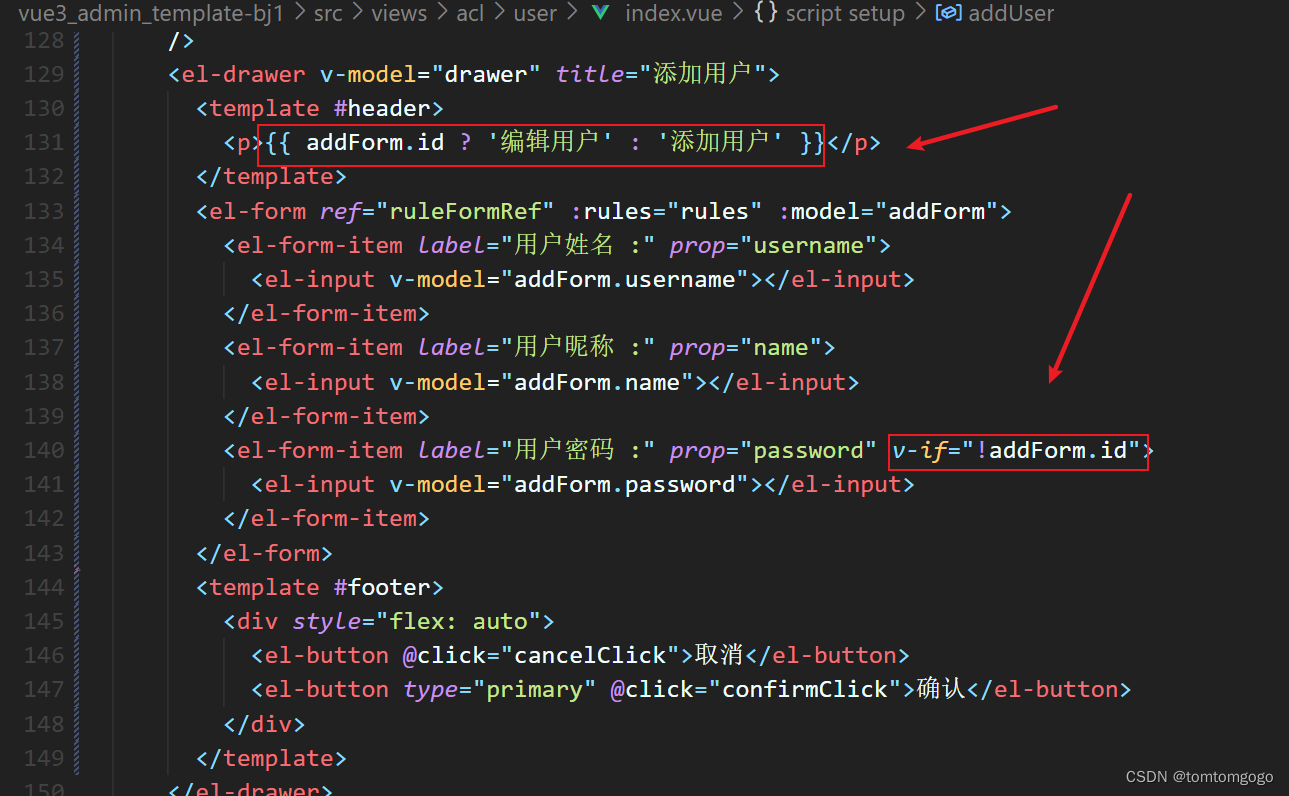Open the views breadcrumb segment
The height and width of the screenshot is (796, 1289).
[x=398, y=13]
